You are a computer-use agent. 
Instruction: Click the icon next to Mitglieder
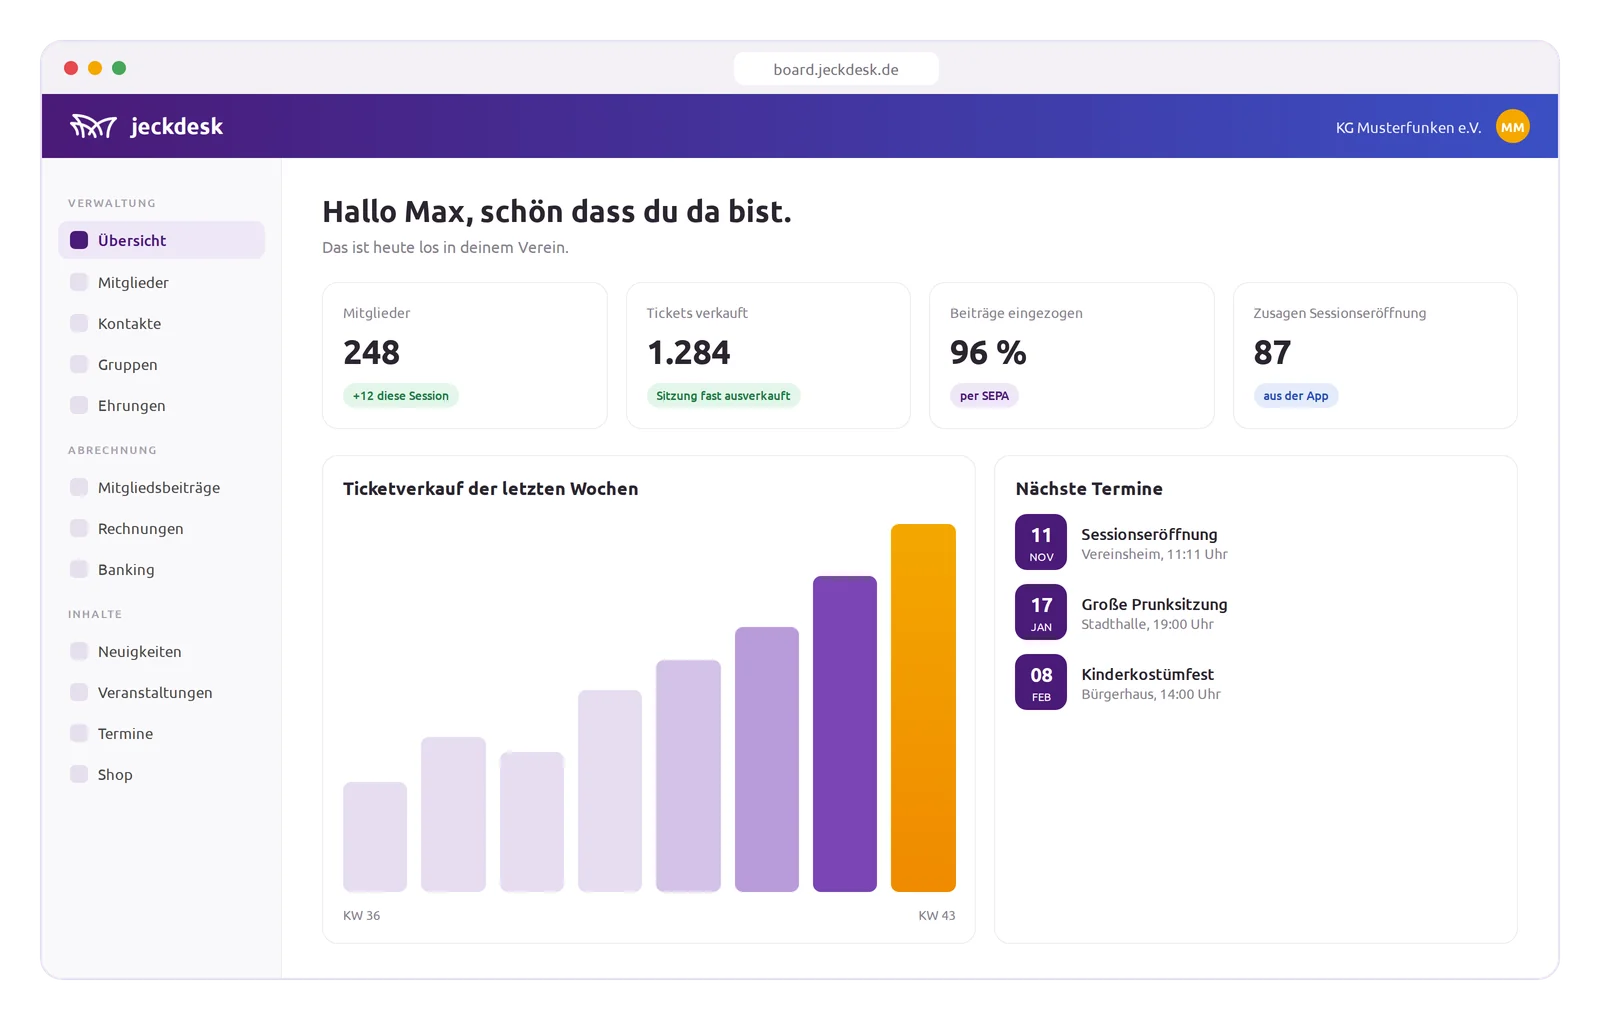(79, 282)
